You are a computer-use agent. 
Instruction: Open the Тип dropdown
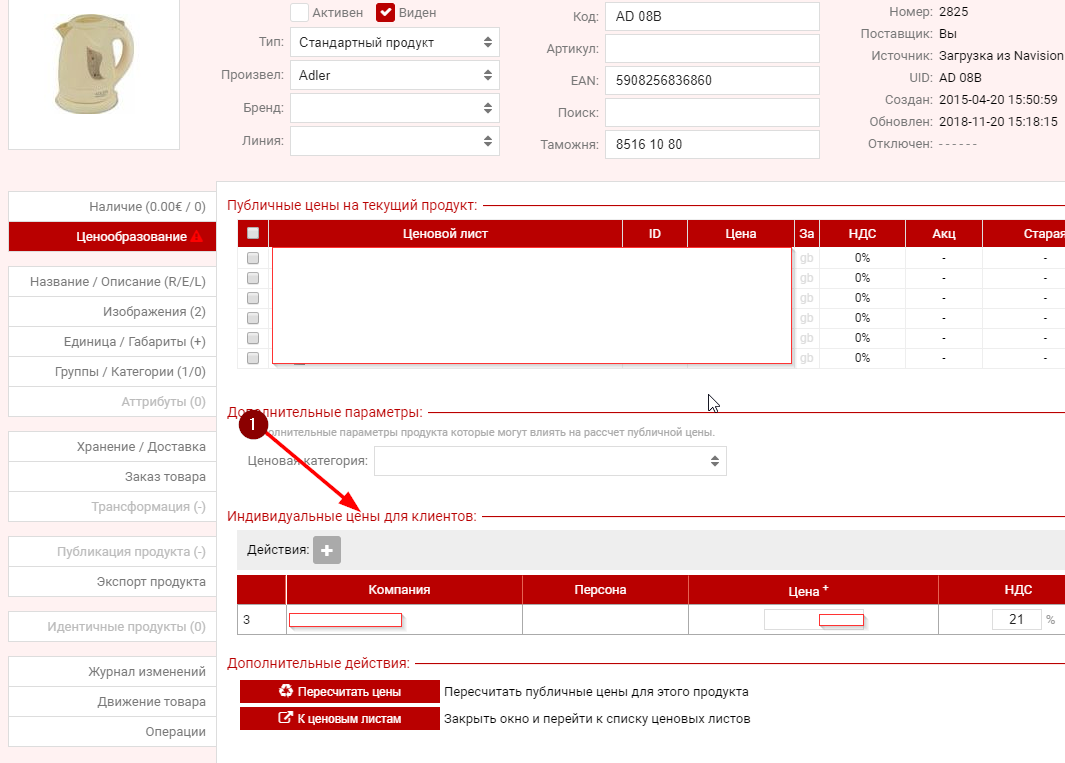point(394,43)
